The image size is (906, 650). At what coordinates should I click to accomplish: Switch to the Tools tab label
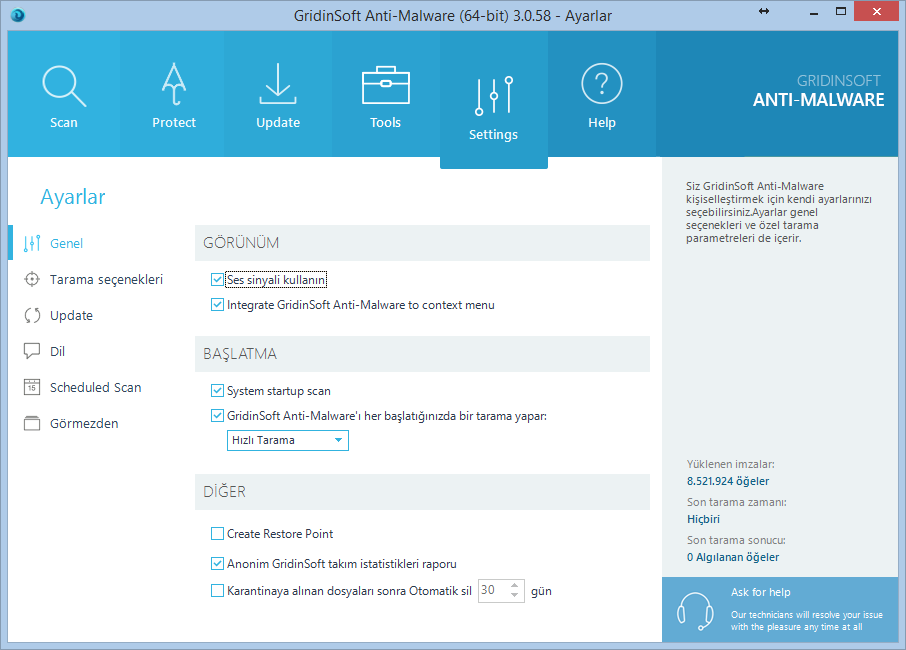click(x=385, y=122)
